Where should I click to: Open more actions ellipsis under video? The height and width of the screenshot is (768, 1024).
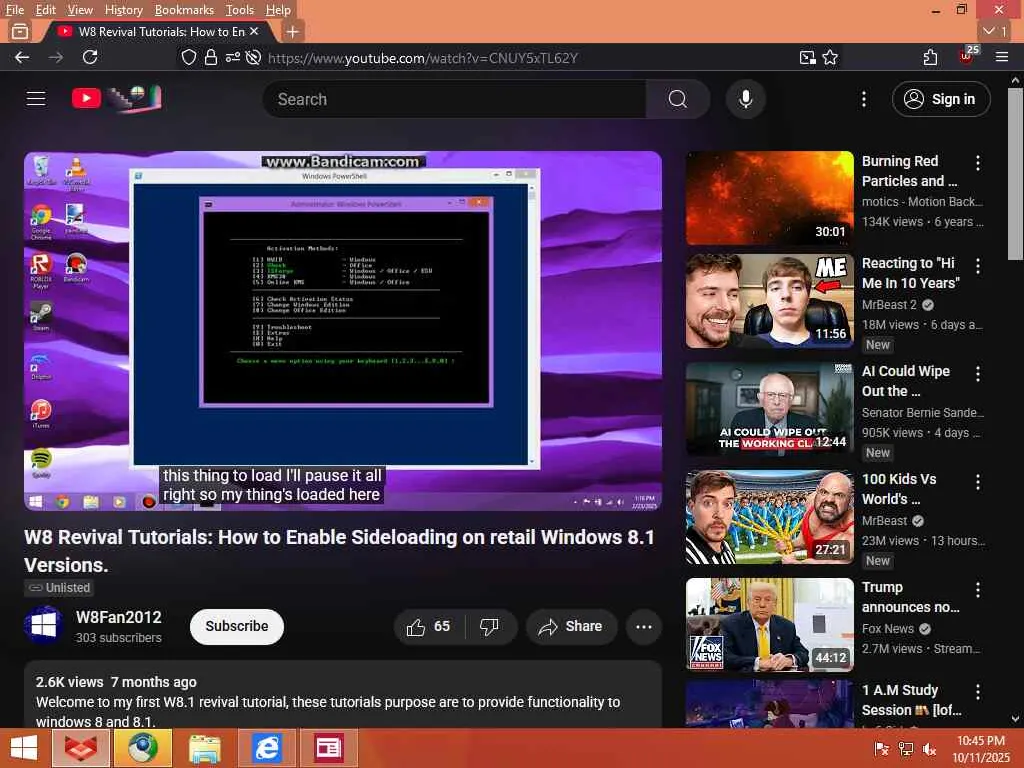[644, 627]
